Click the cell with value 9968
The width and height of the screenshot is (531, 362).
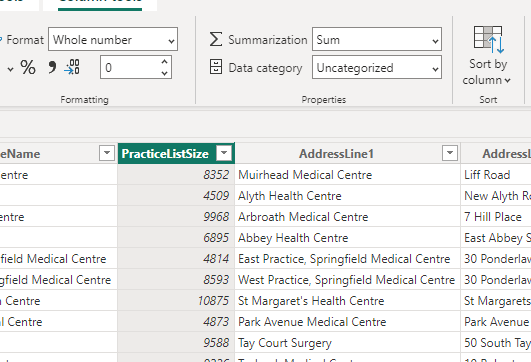176,217
